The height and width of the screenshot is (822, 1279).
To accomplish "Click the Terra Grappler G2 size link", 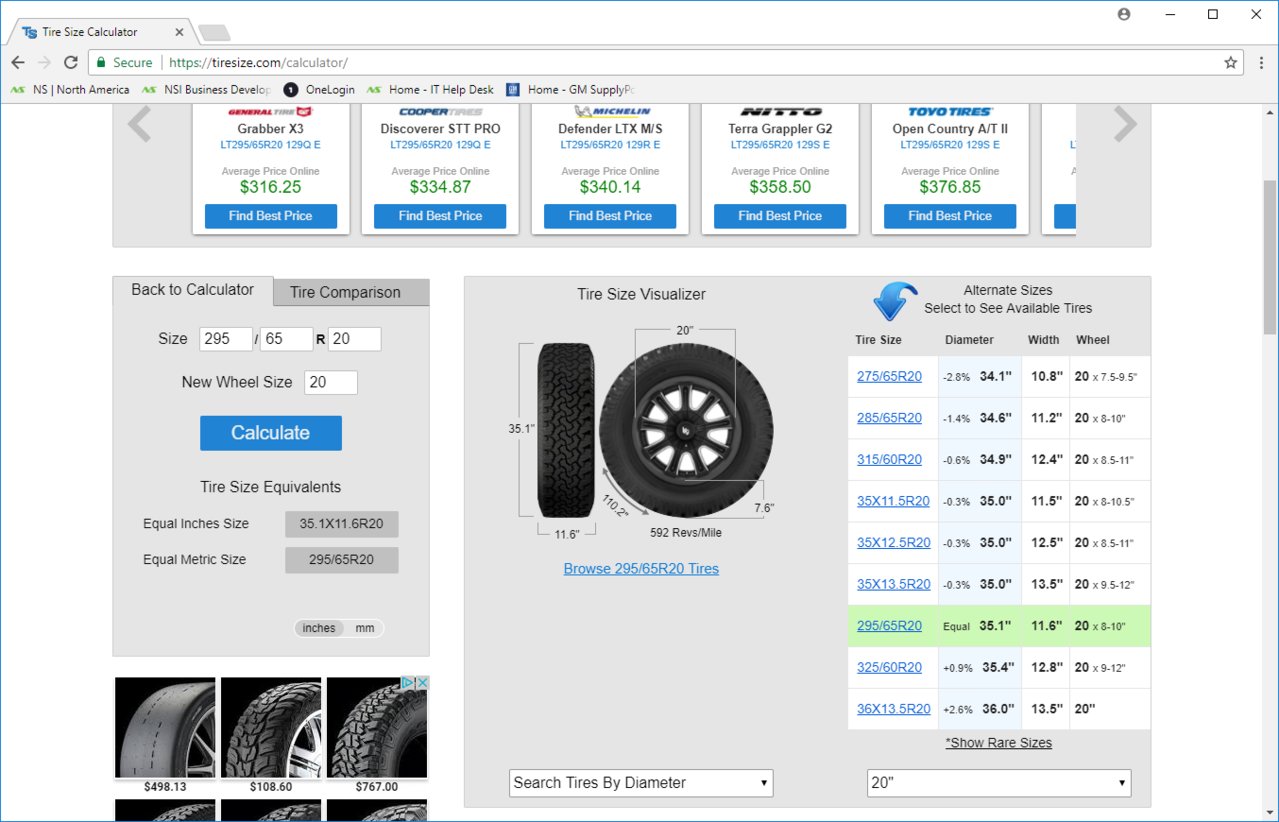I will (x=780, y=145).
